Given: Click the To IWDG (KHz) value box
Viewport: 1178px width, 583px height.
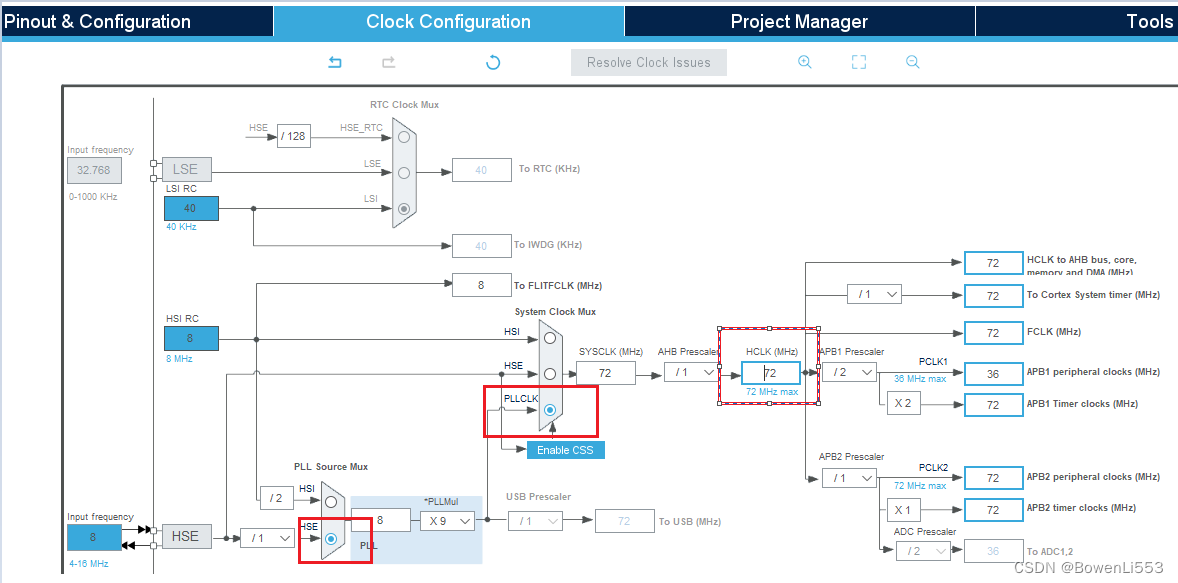Looking at the screenshot, I should pyautogui.click(x=482, y=246).
